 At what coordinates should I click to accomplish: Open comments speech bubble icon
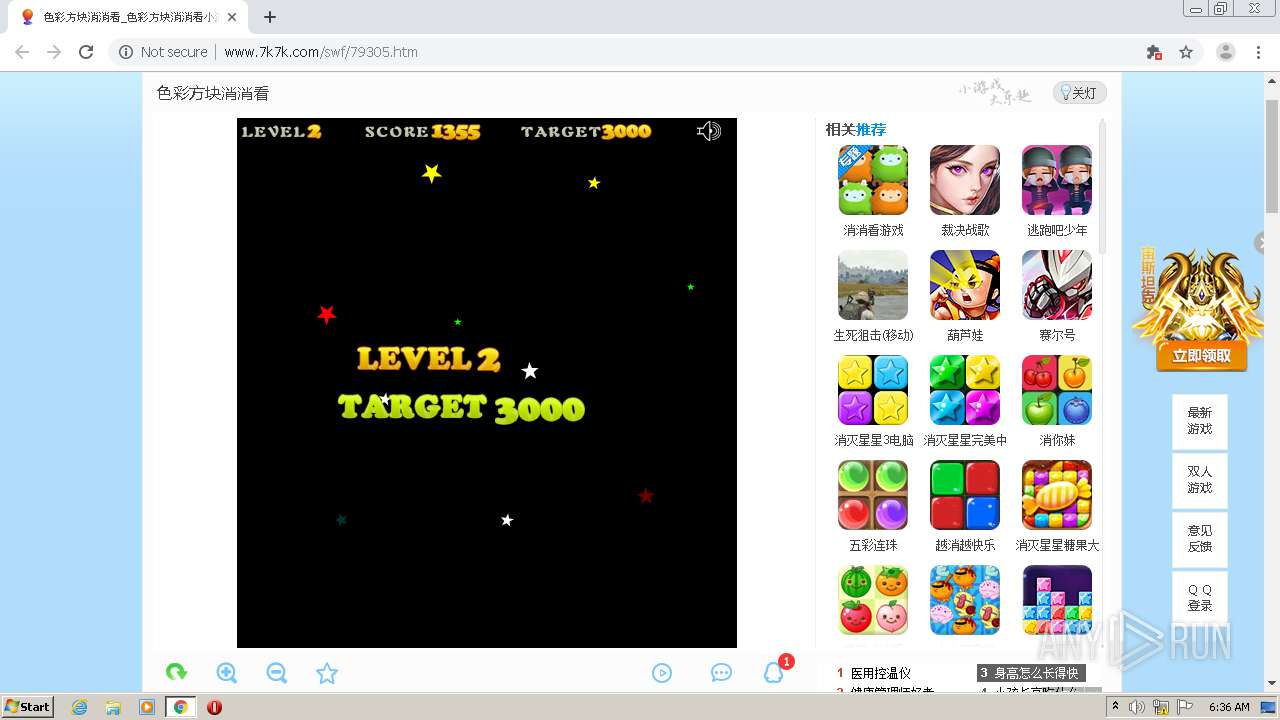(x=721, y=673)
